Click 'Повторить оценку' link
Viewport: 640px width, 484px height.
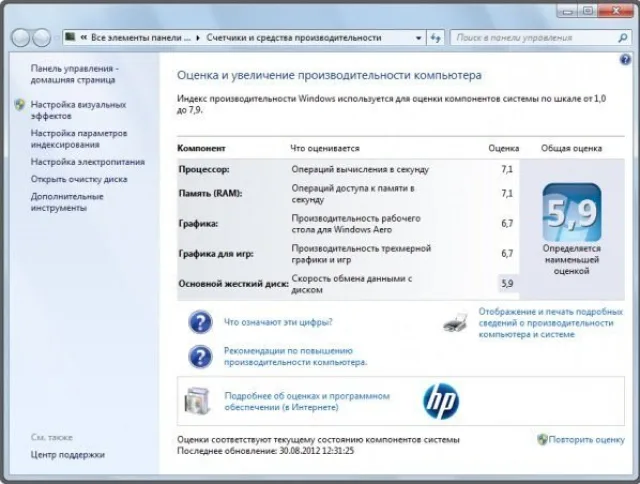coord(587,440)
